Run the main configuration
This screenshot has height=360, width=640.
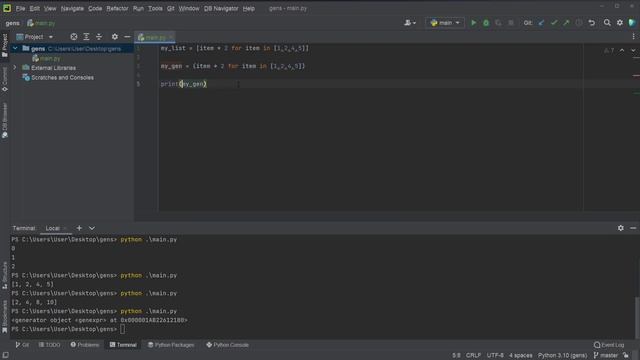[x=473, y=23]
